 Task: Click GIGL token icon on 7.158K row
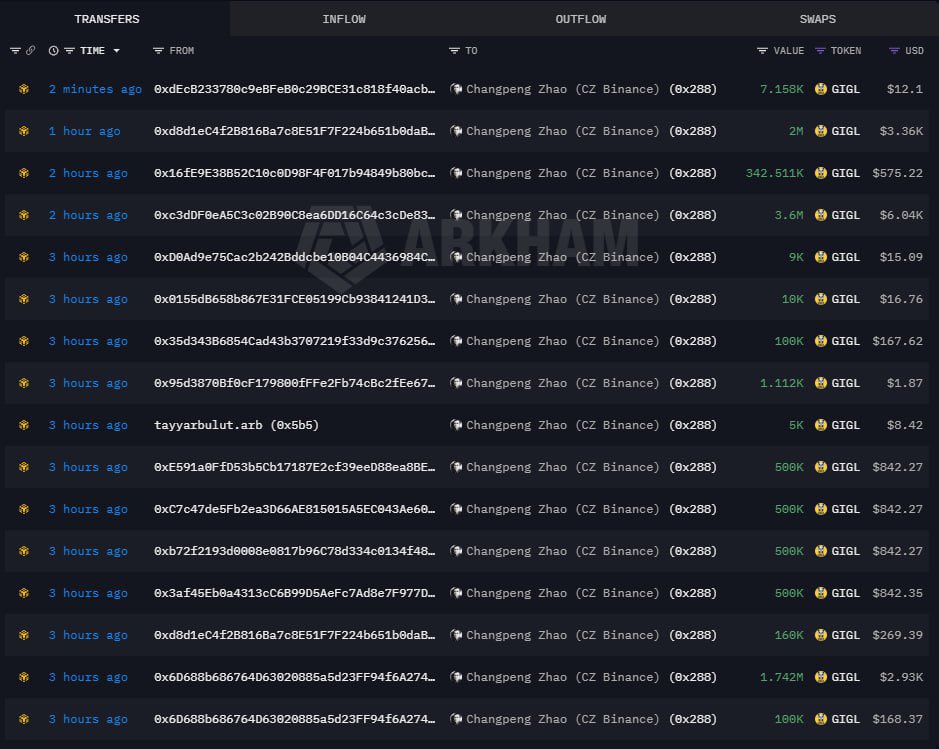(821, 89)
